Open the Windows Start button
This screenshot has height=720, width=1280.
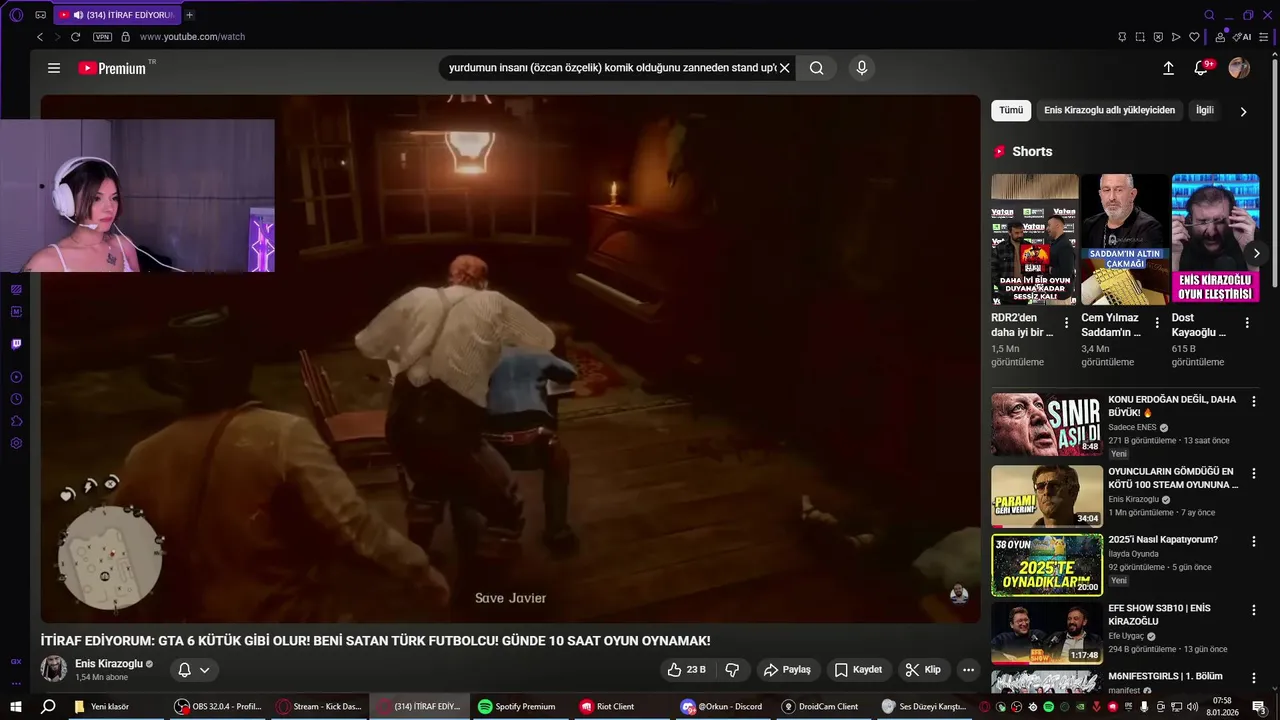[x=18, y=706]
